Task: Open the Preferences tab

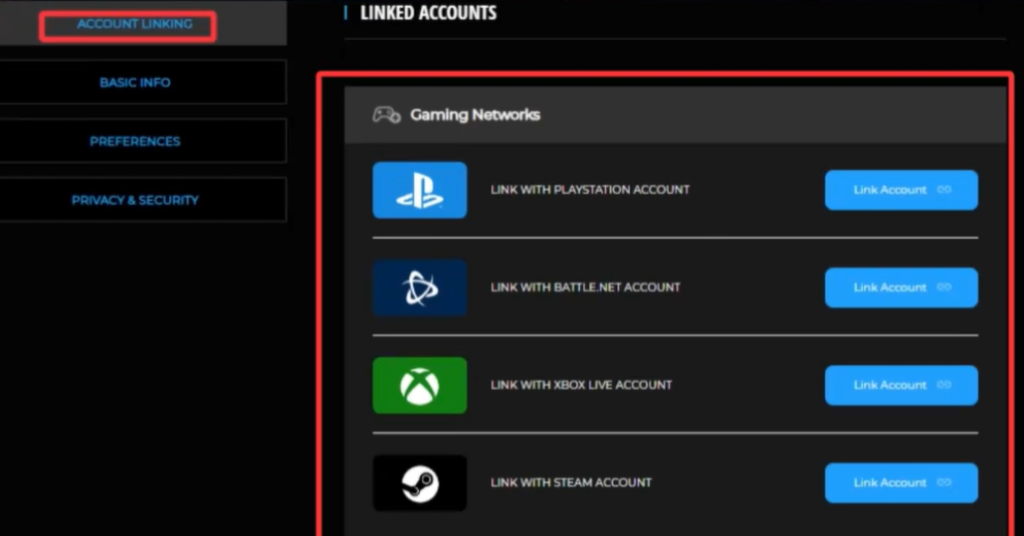Action: (135, 141)
